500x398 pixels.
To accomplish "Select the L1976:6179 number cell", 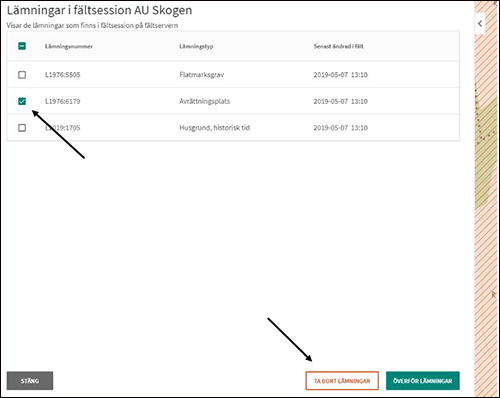I will pyautogui.click(x=63, y=101).
